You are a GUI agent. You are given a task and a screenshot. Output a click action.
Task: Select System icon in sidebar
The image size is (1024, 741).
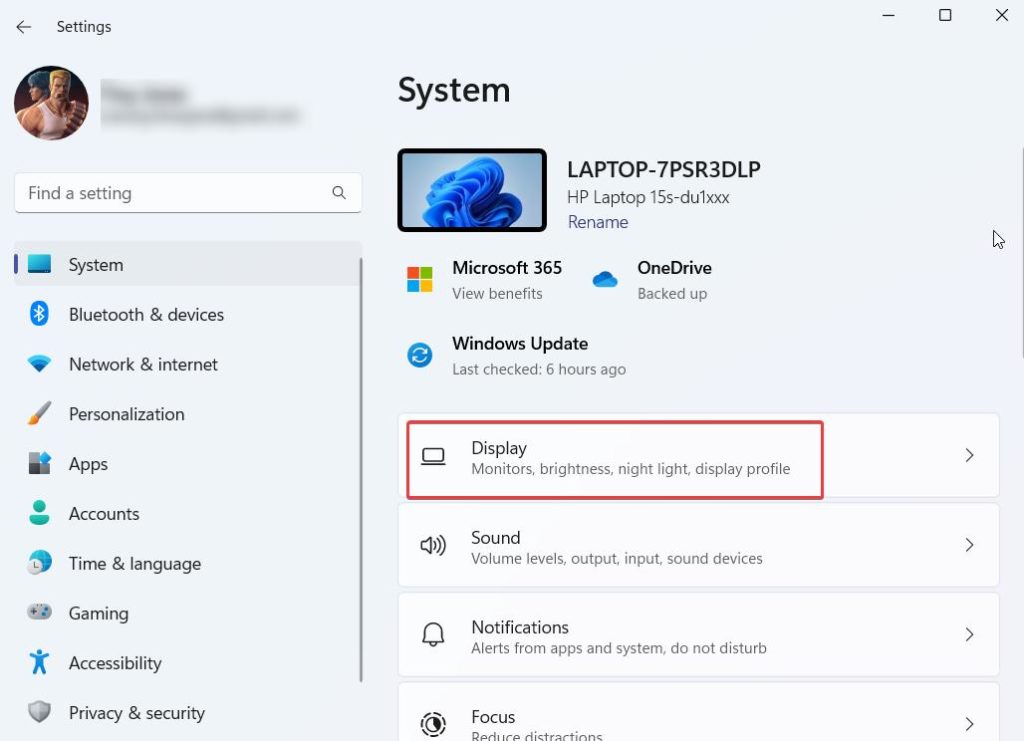39,264
